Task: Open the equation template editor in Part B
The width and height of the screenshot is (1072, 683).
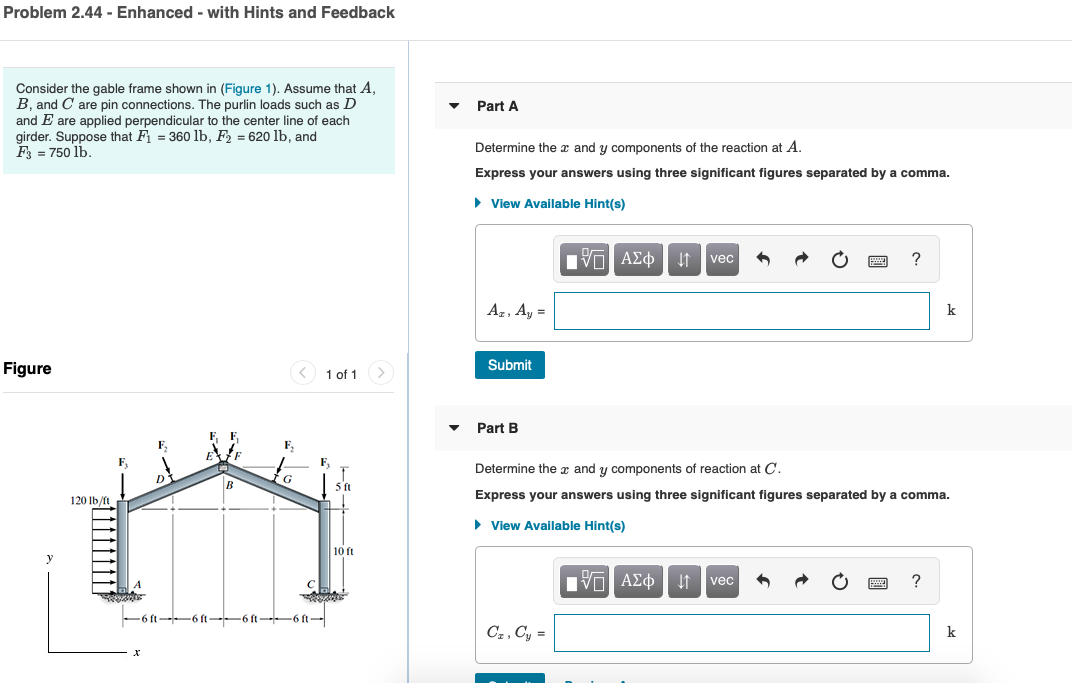Action: [x=583, y=580]
